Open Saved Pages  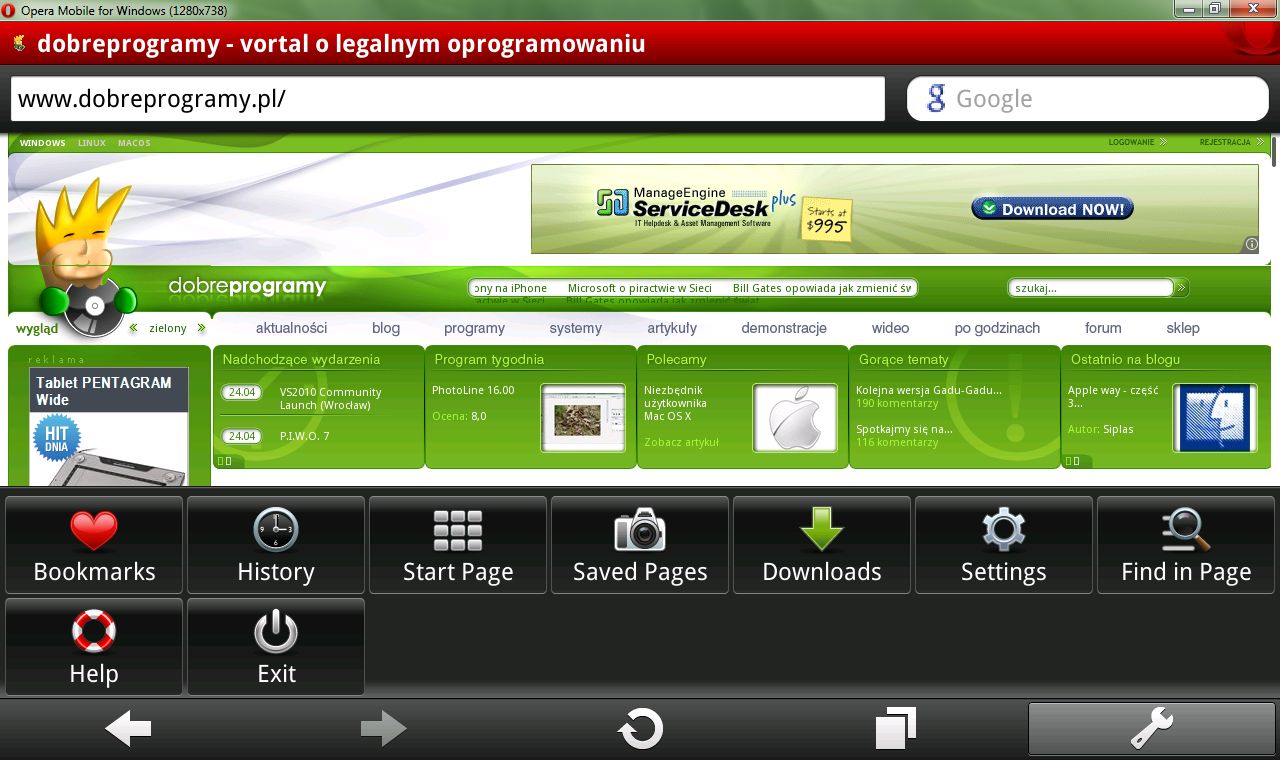point(640,545)
